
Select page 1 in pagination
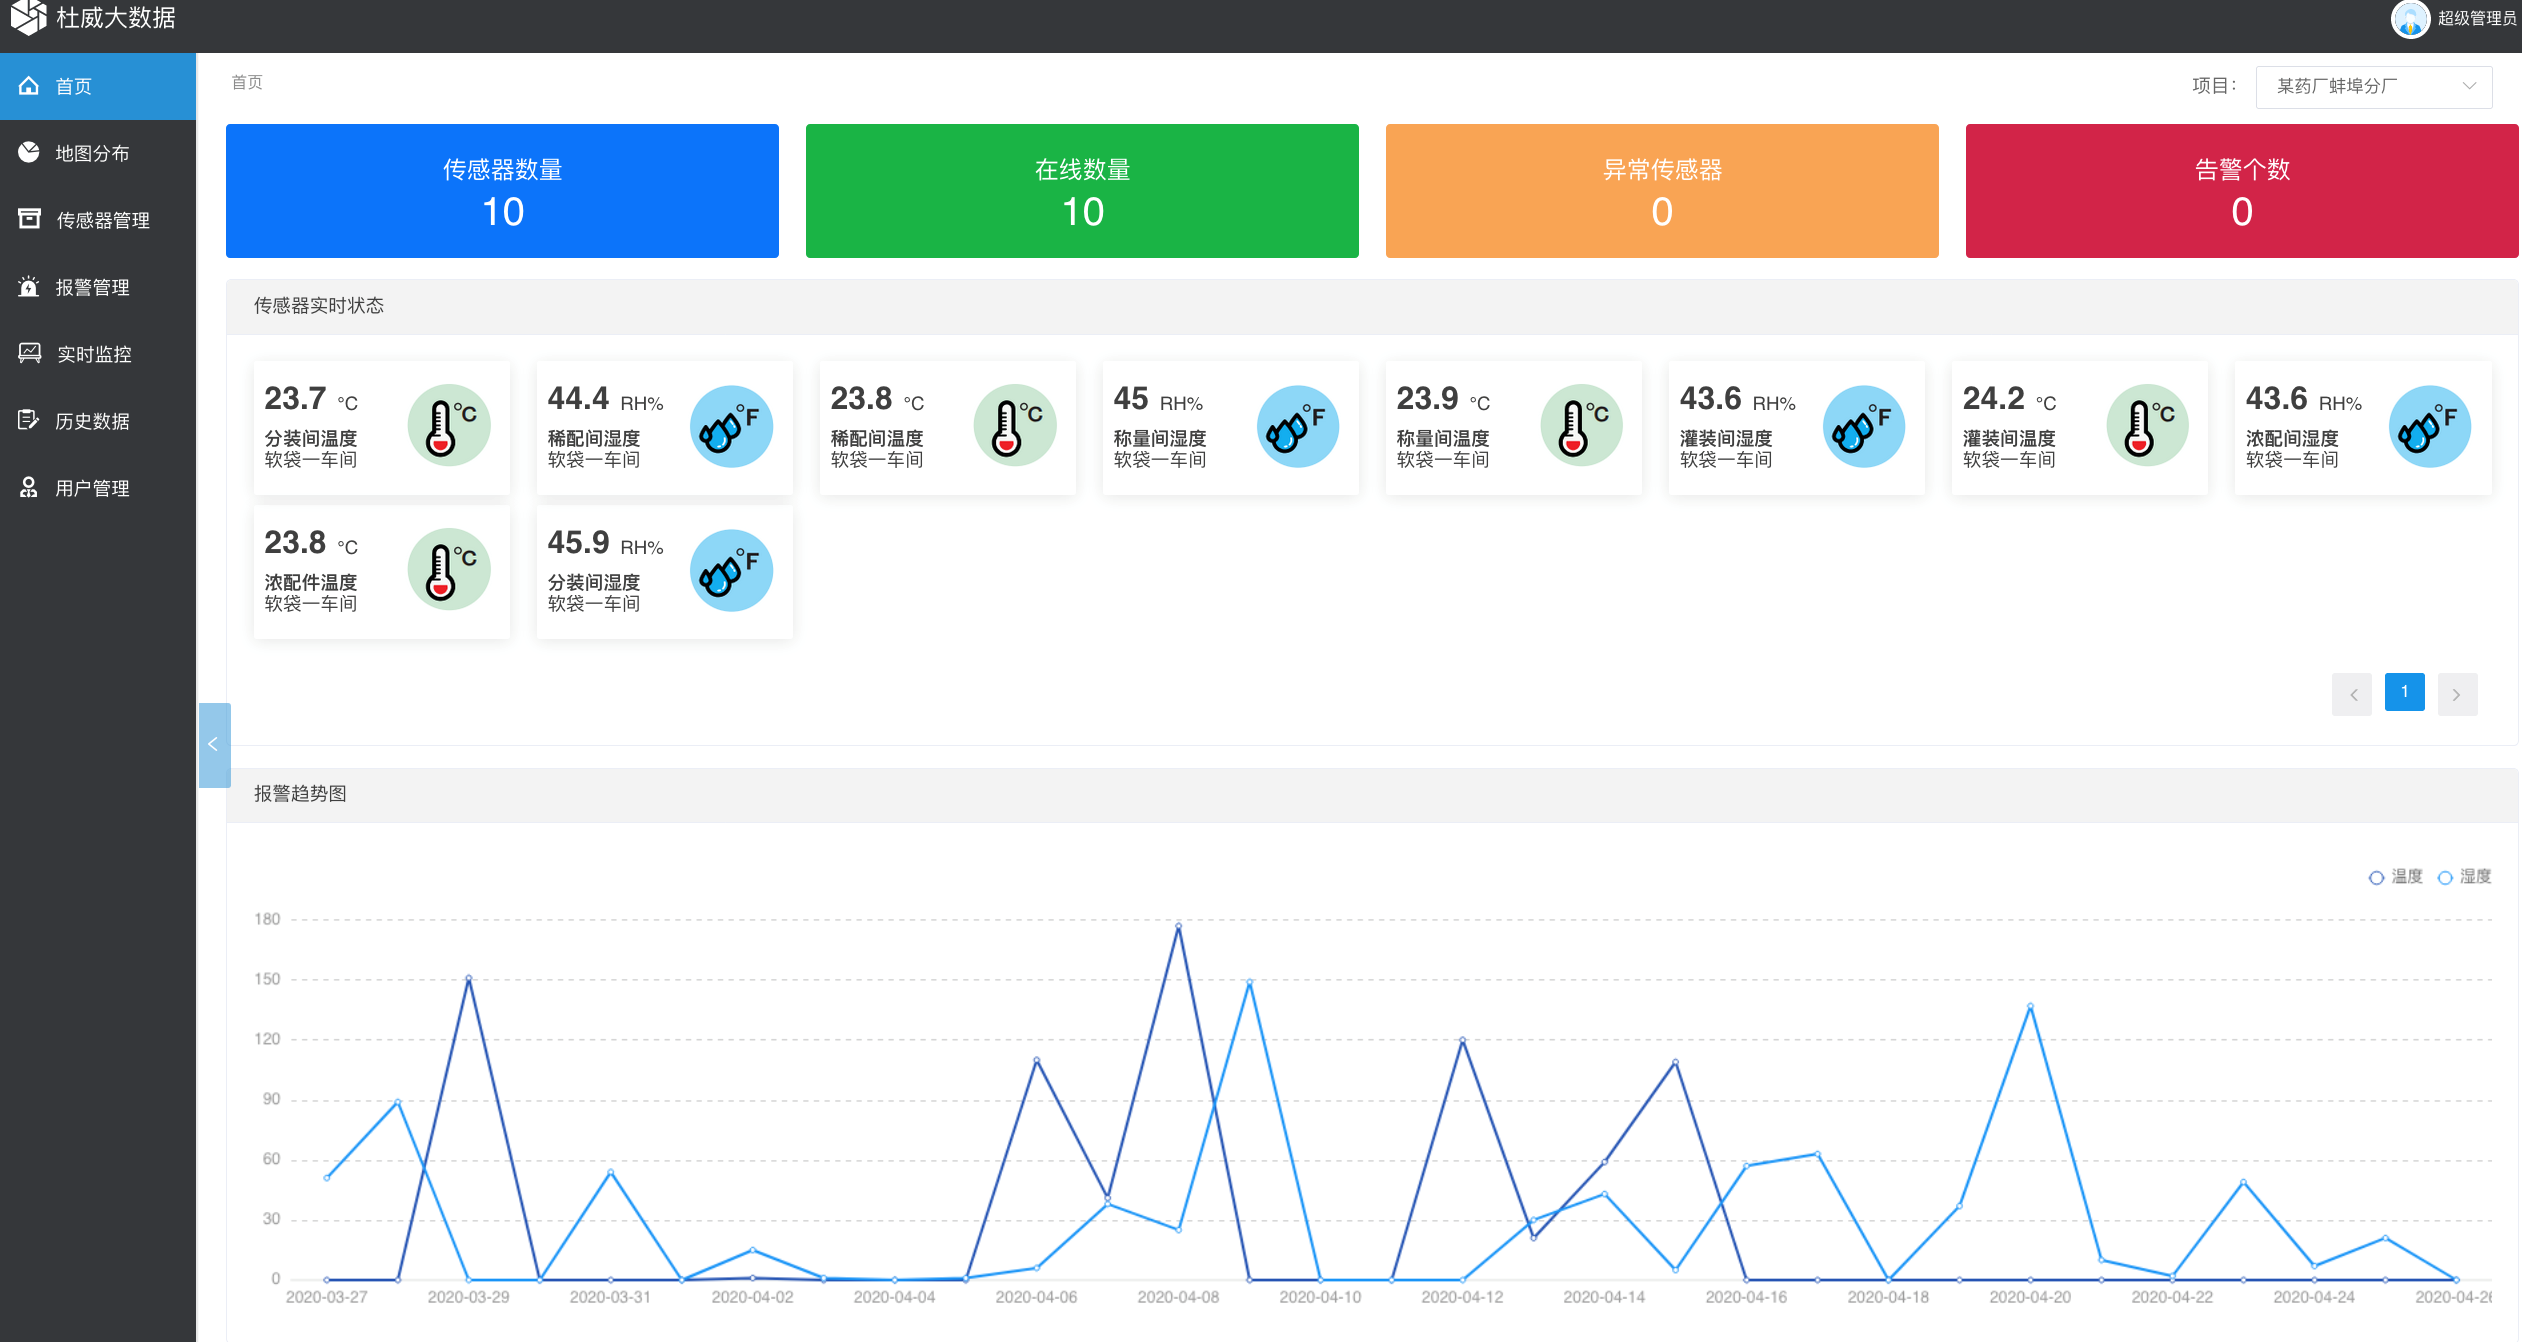(x=2405, y=692)
